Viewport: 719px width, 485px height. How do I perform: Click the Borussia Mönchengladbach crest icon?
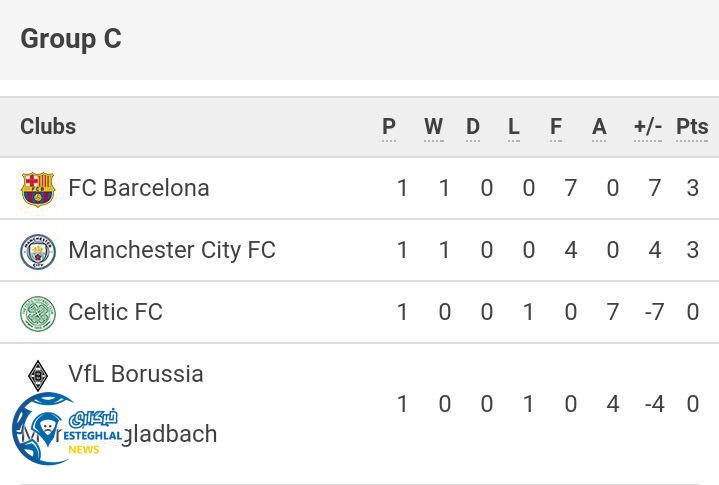coord(38,376)
